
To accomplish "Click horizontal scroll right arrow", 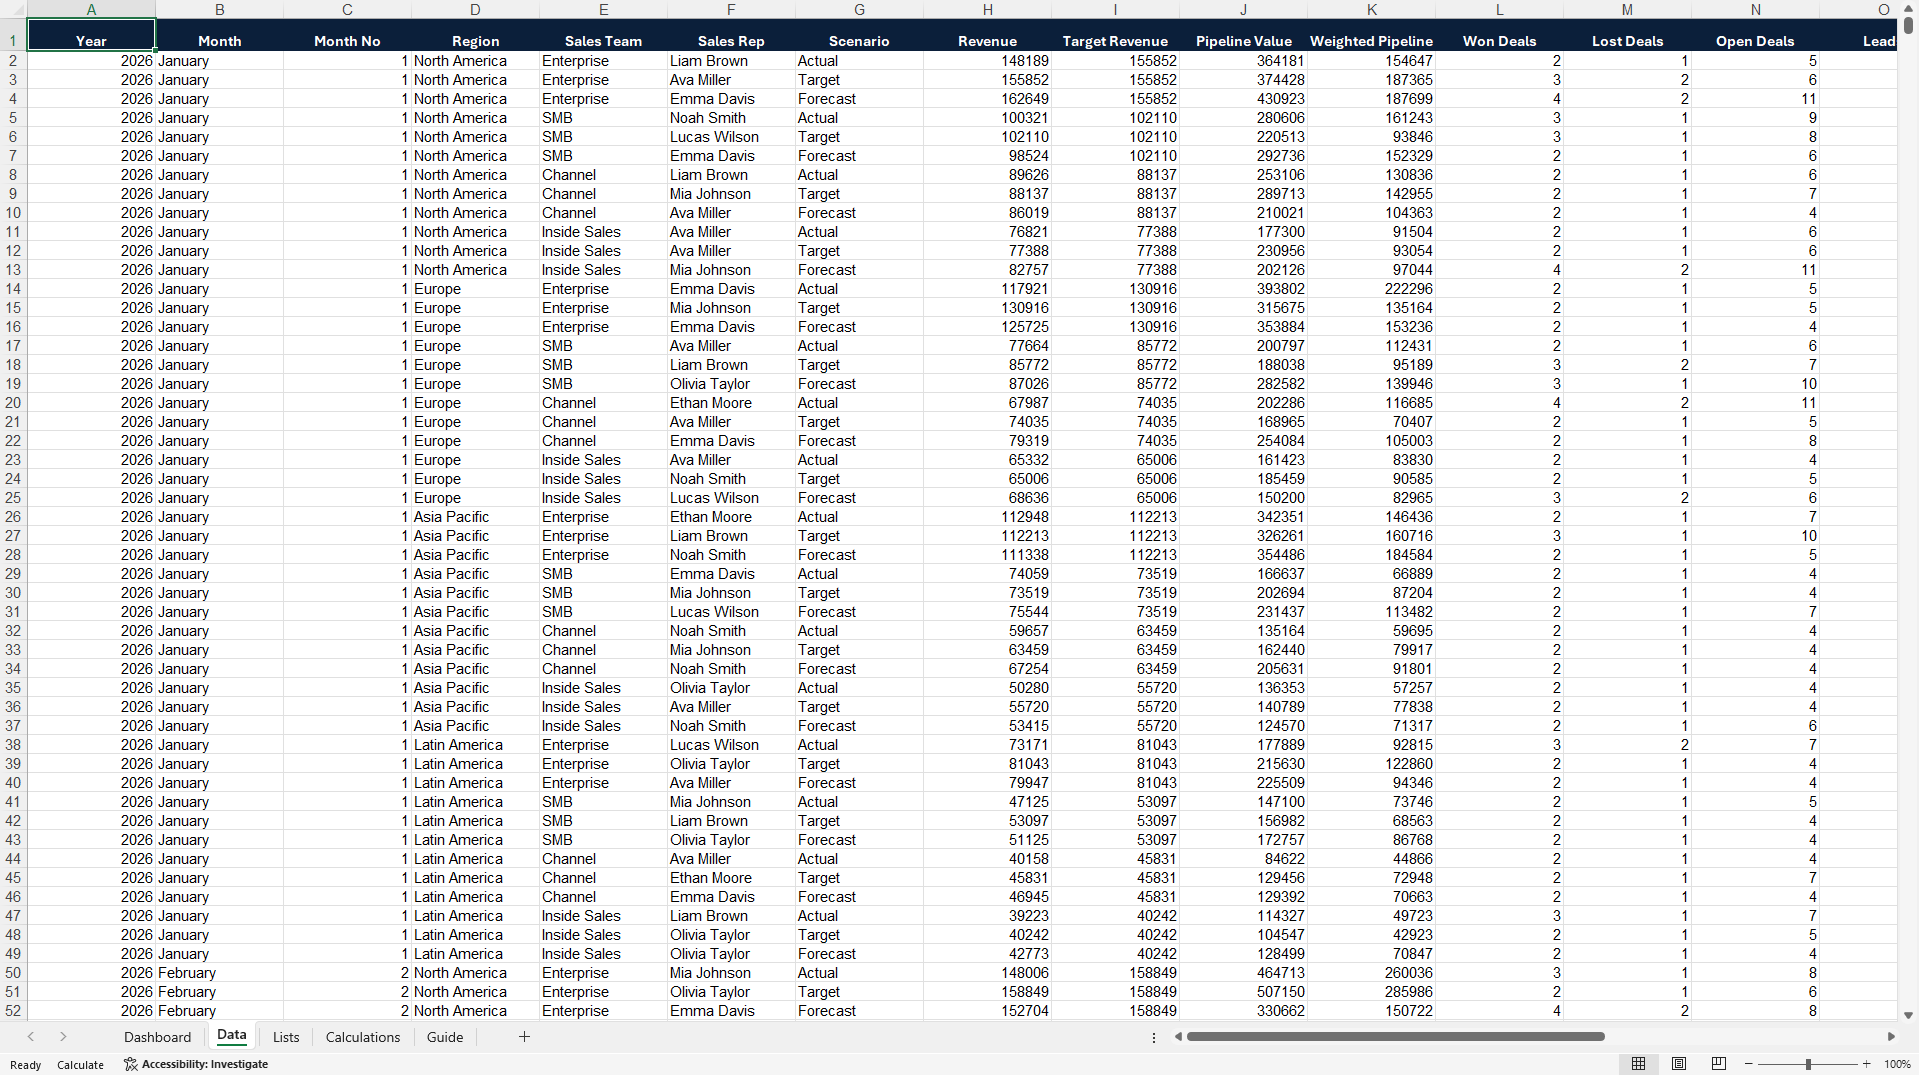I will (x=1890, y=1037).
